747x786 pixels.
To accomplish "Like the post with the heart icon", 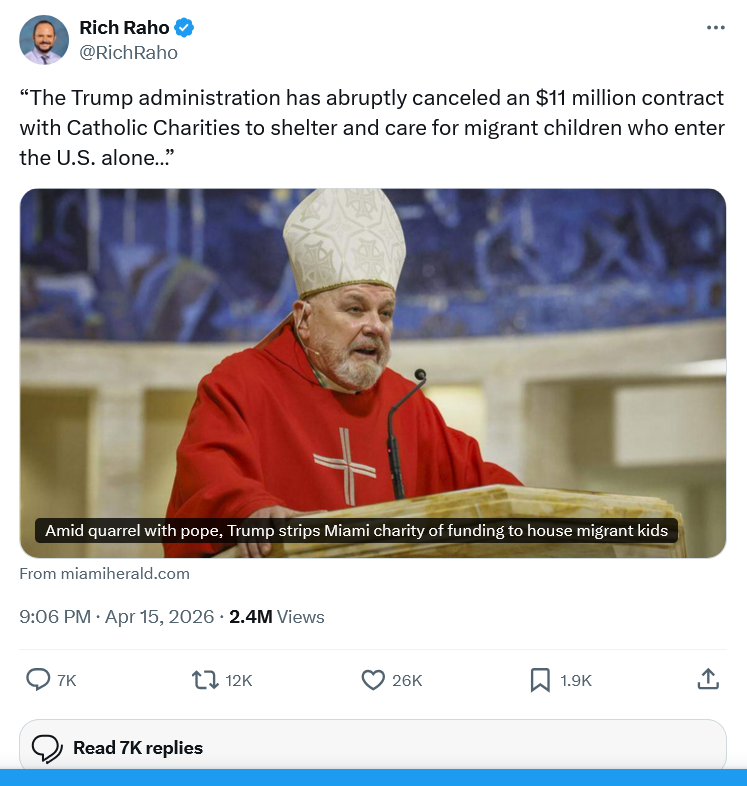I will coord(373,680).
